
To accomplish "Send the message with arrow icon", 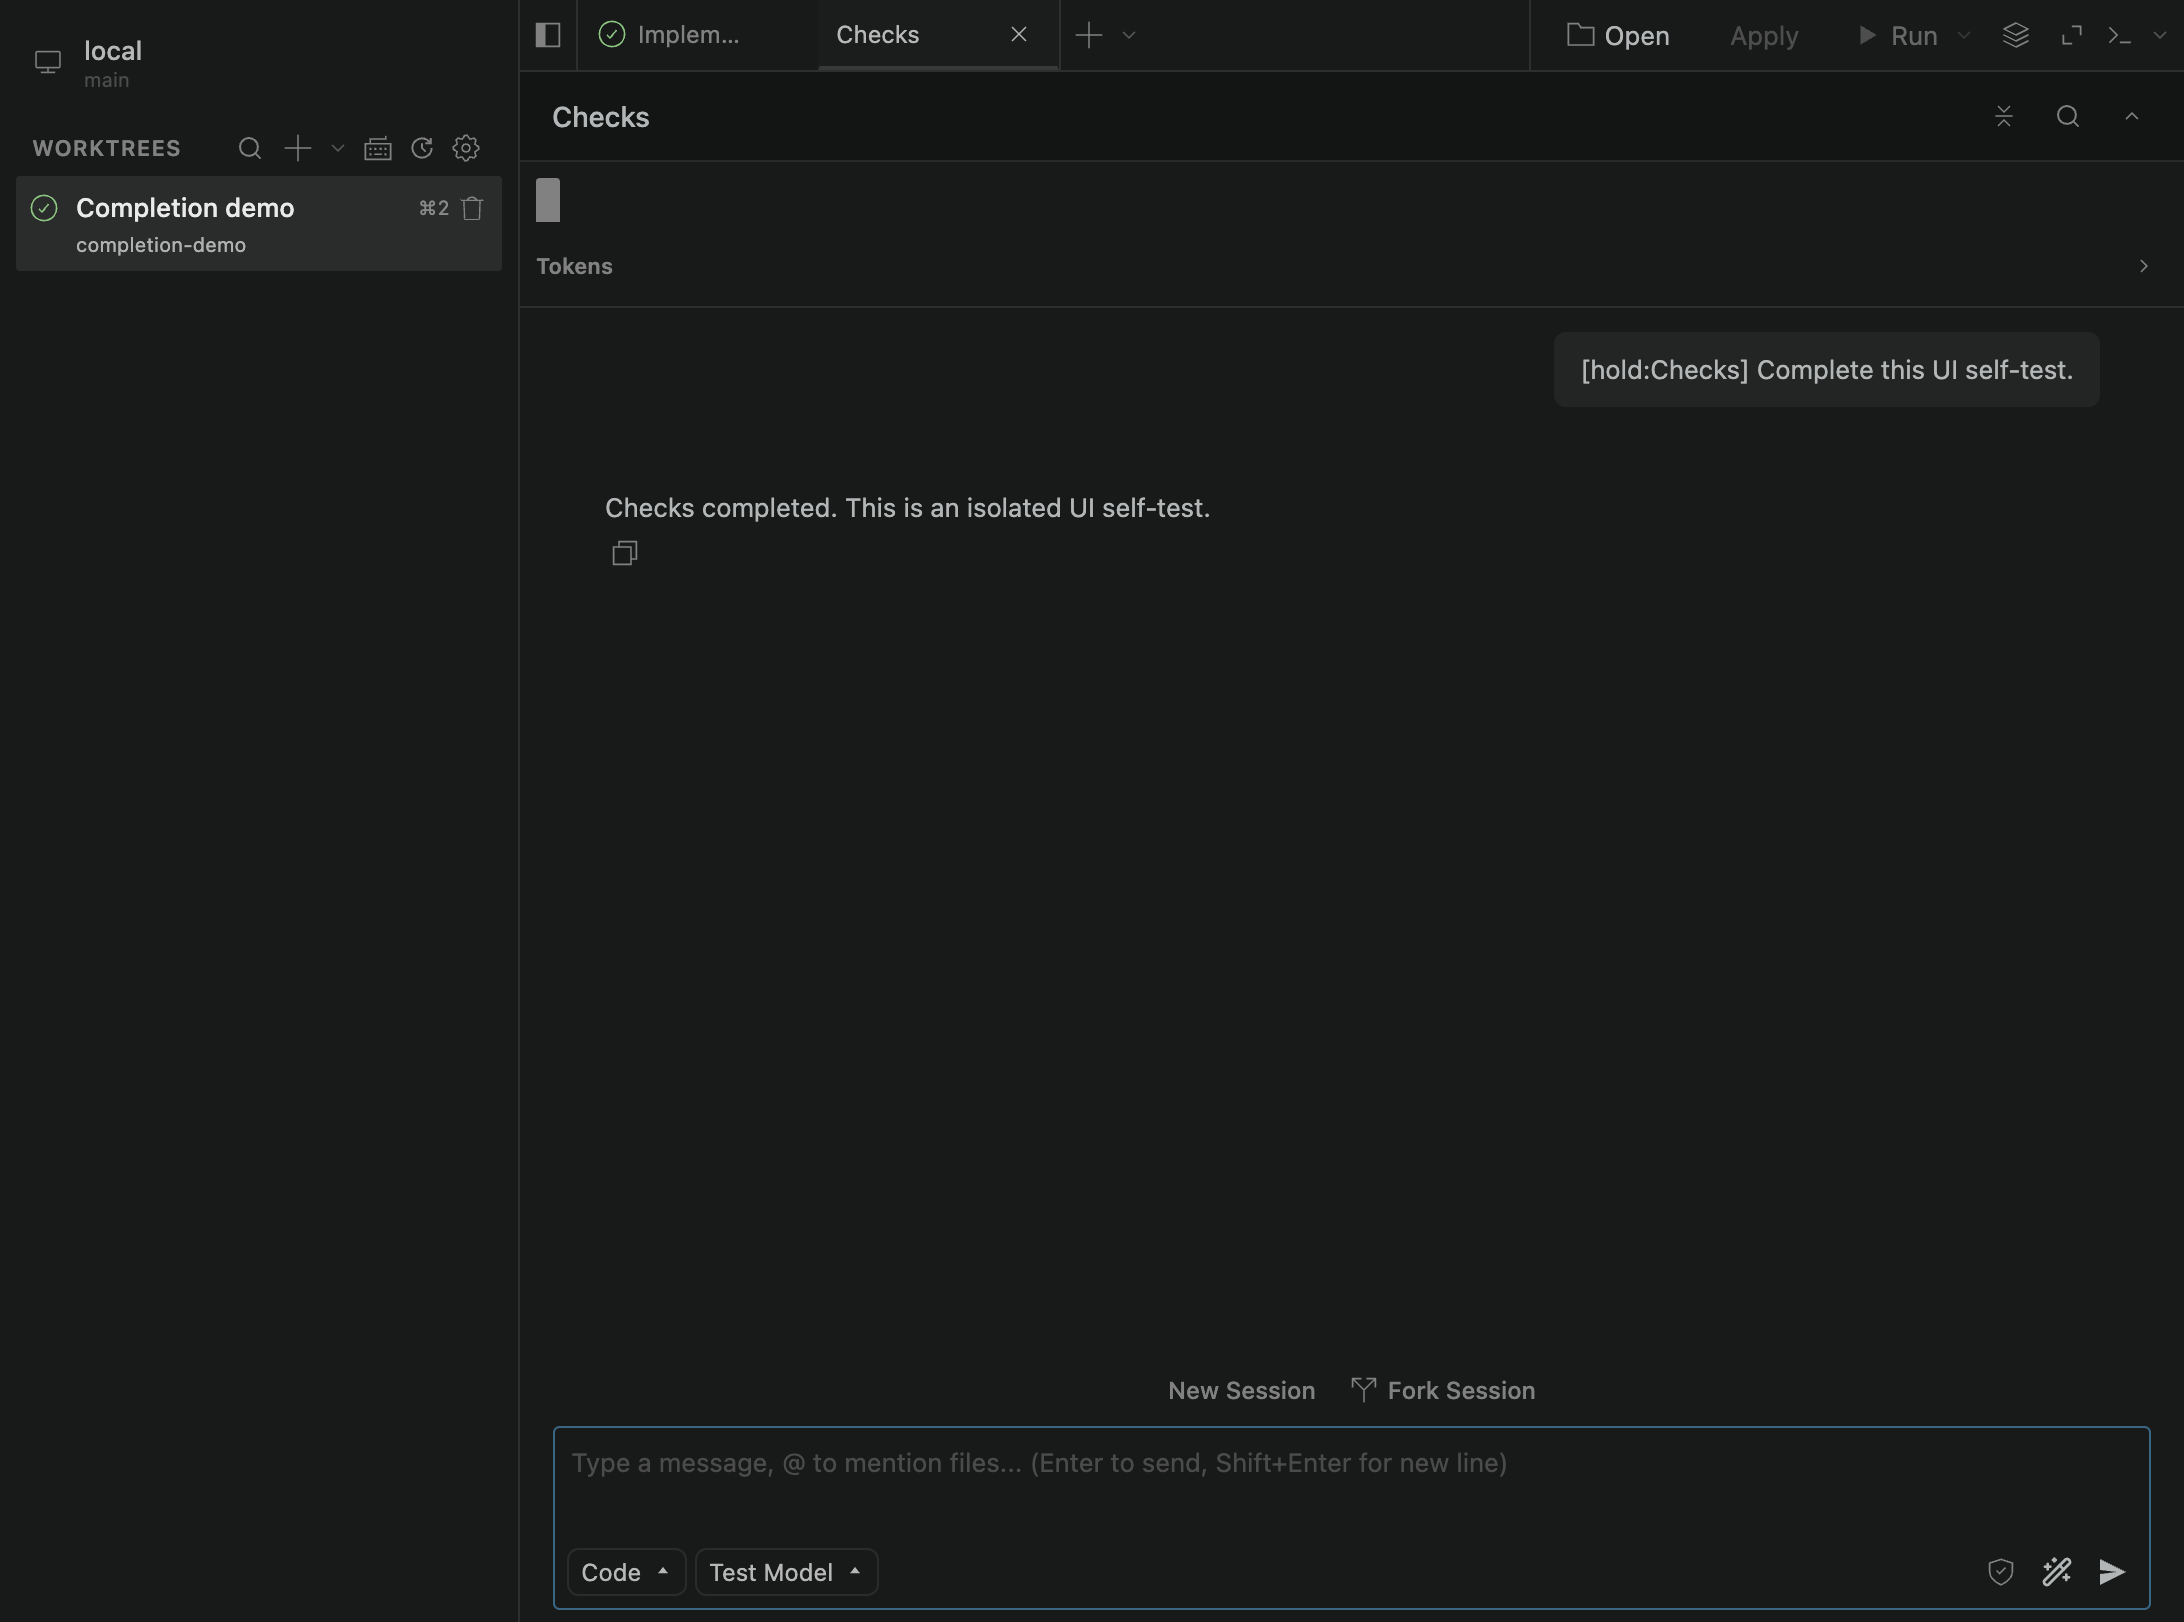I will click(x=2112, y=1572).
